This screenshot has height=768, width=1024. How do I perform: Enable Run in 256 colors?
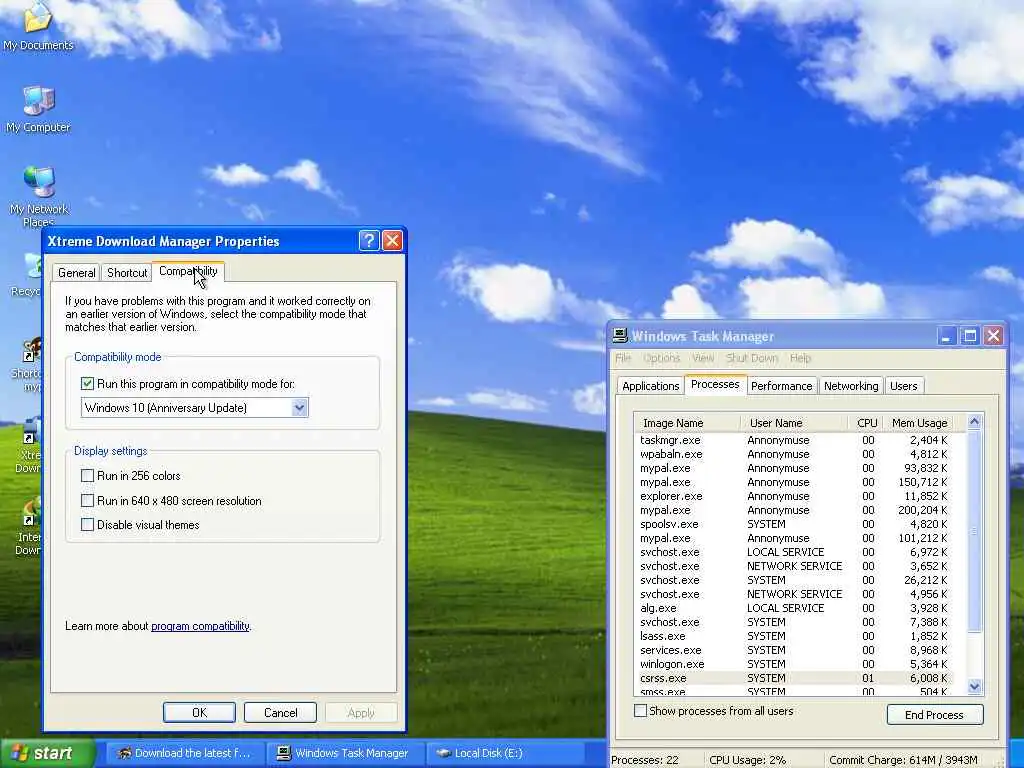pos(88,475)
